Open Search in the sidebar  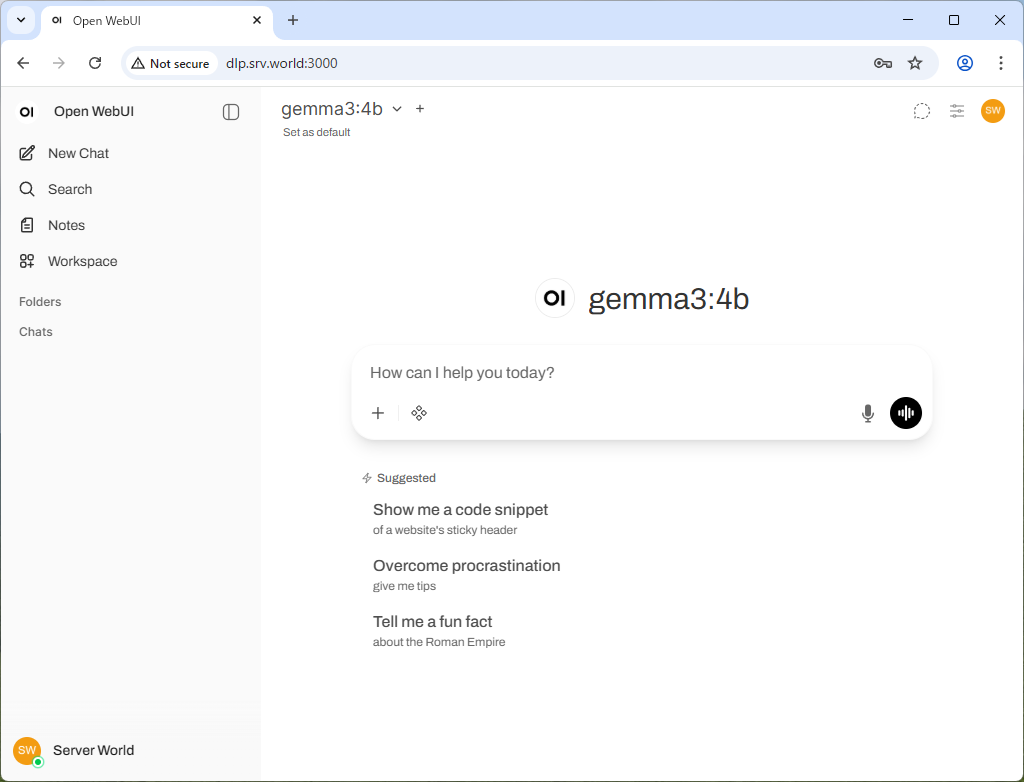pyautogui.click(x=70, y=189)
